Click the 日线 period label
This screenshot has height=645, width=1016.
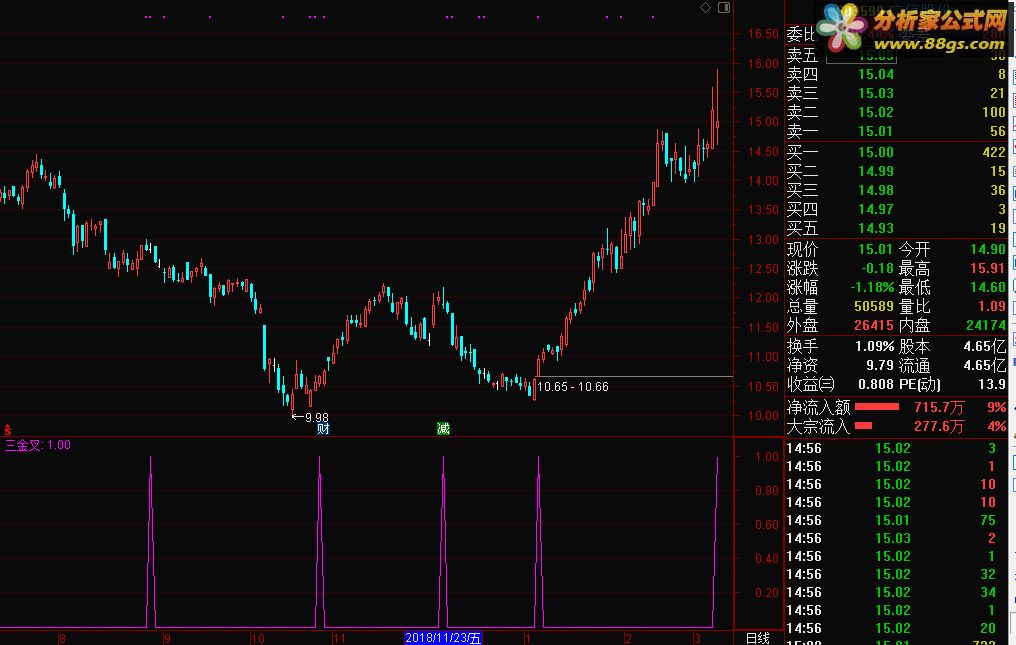757,639
